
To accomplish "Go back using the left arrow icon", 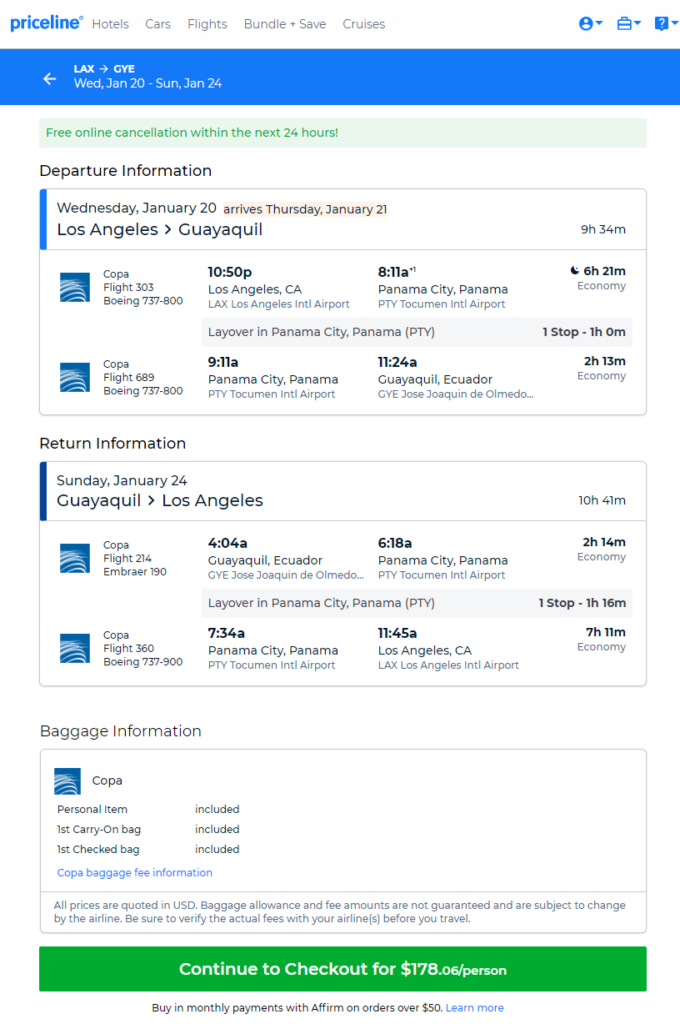I will [50, 79].
